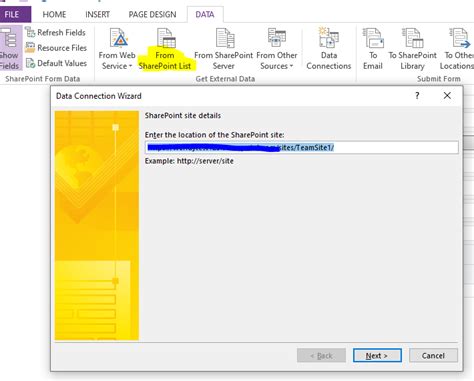Click 'SharePoint Form Data' group label
The width and height of the screenshot is (474, 381).
tap(43, 79)
